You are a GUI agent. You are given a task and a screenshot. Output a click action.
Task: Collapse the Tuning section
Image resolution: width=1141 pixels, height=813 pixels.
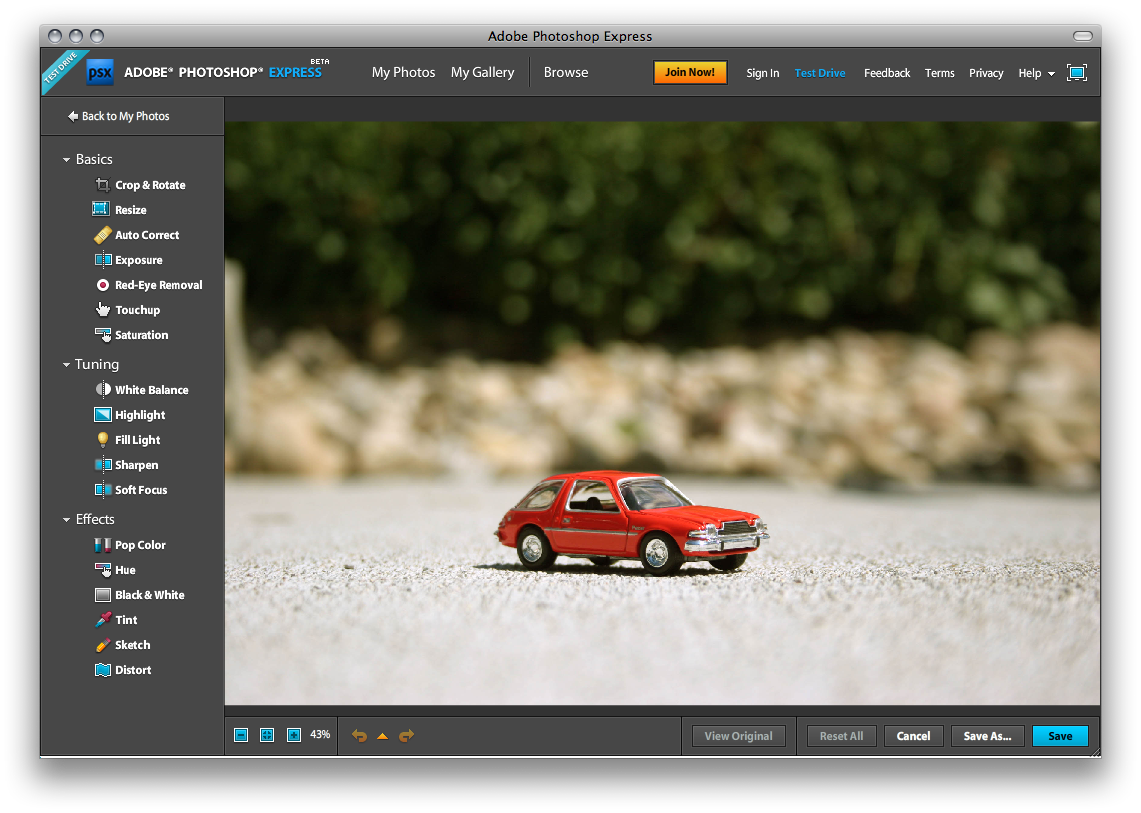coord(67,365)
